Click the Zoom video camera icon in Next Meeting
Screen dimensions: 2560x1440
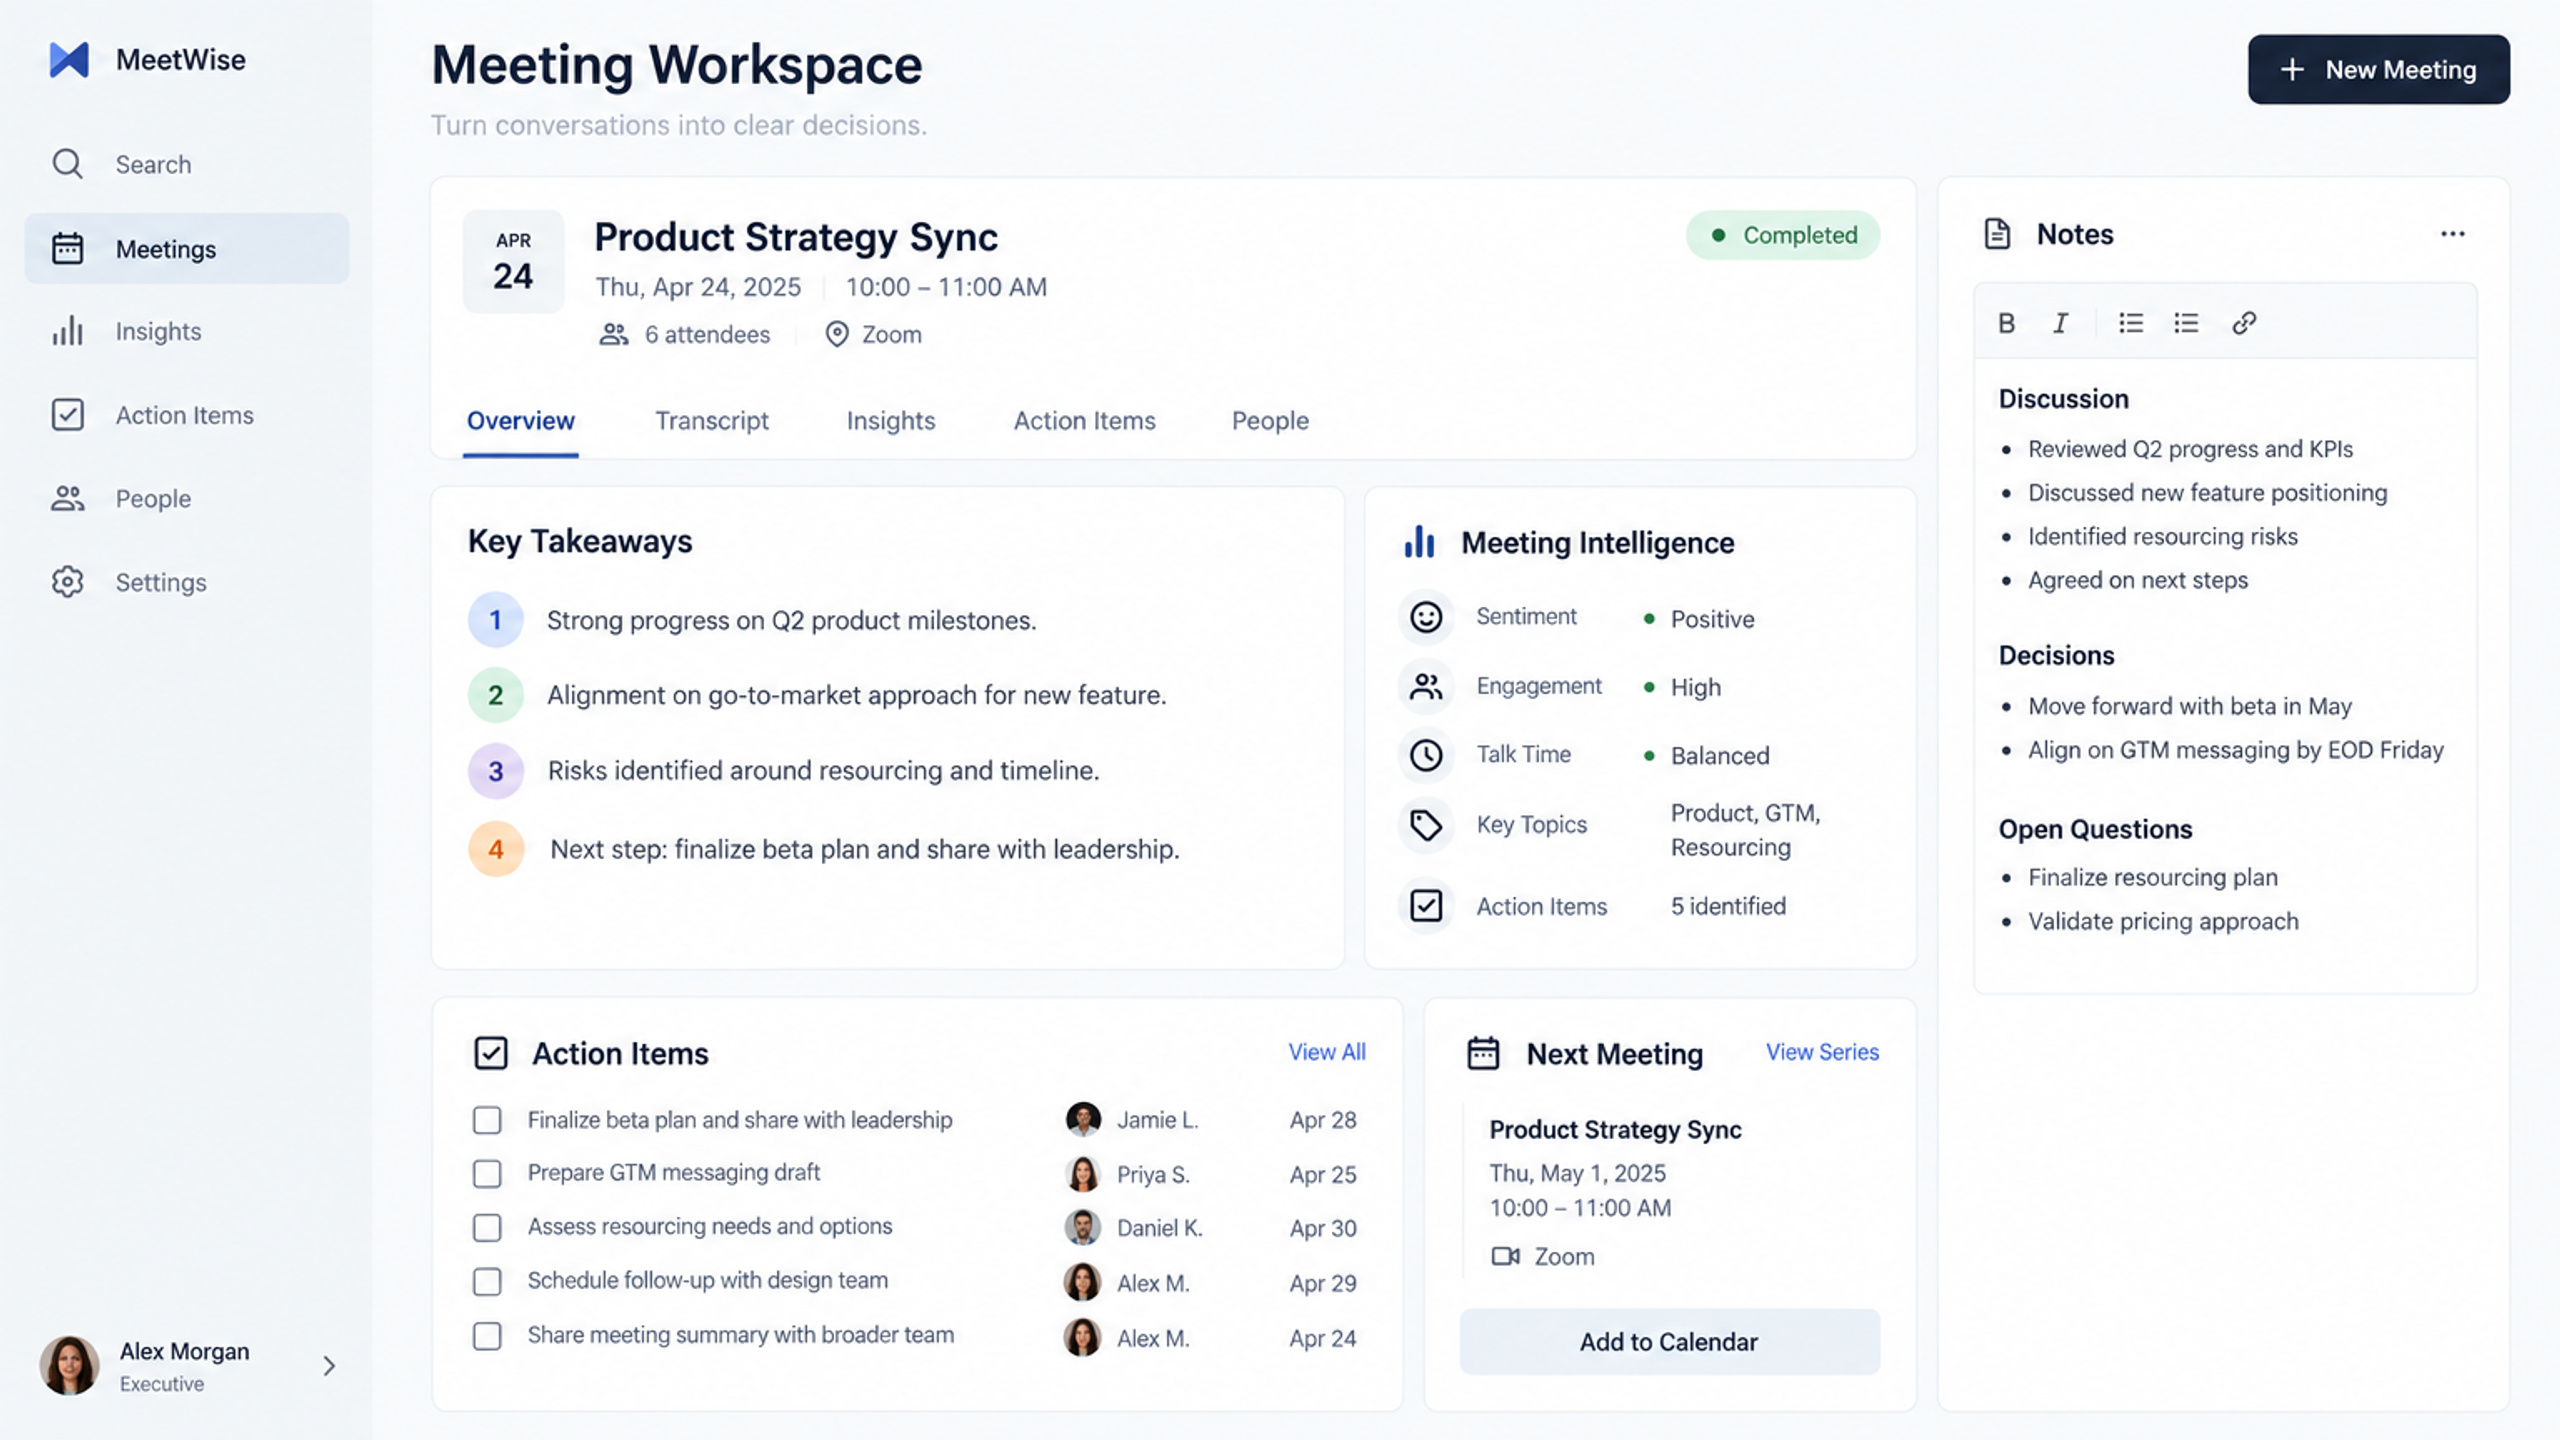[1505, 1256]
